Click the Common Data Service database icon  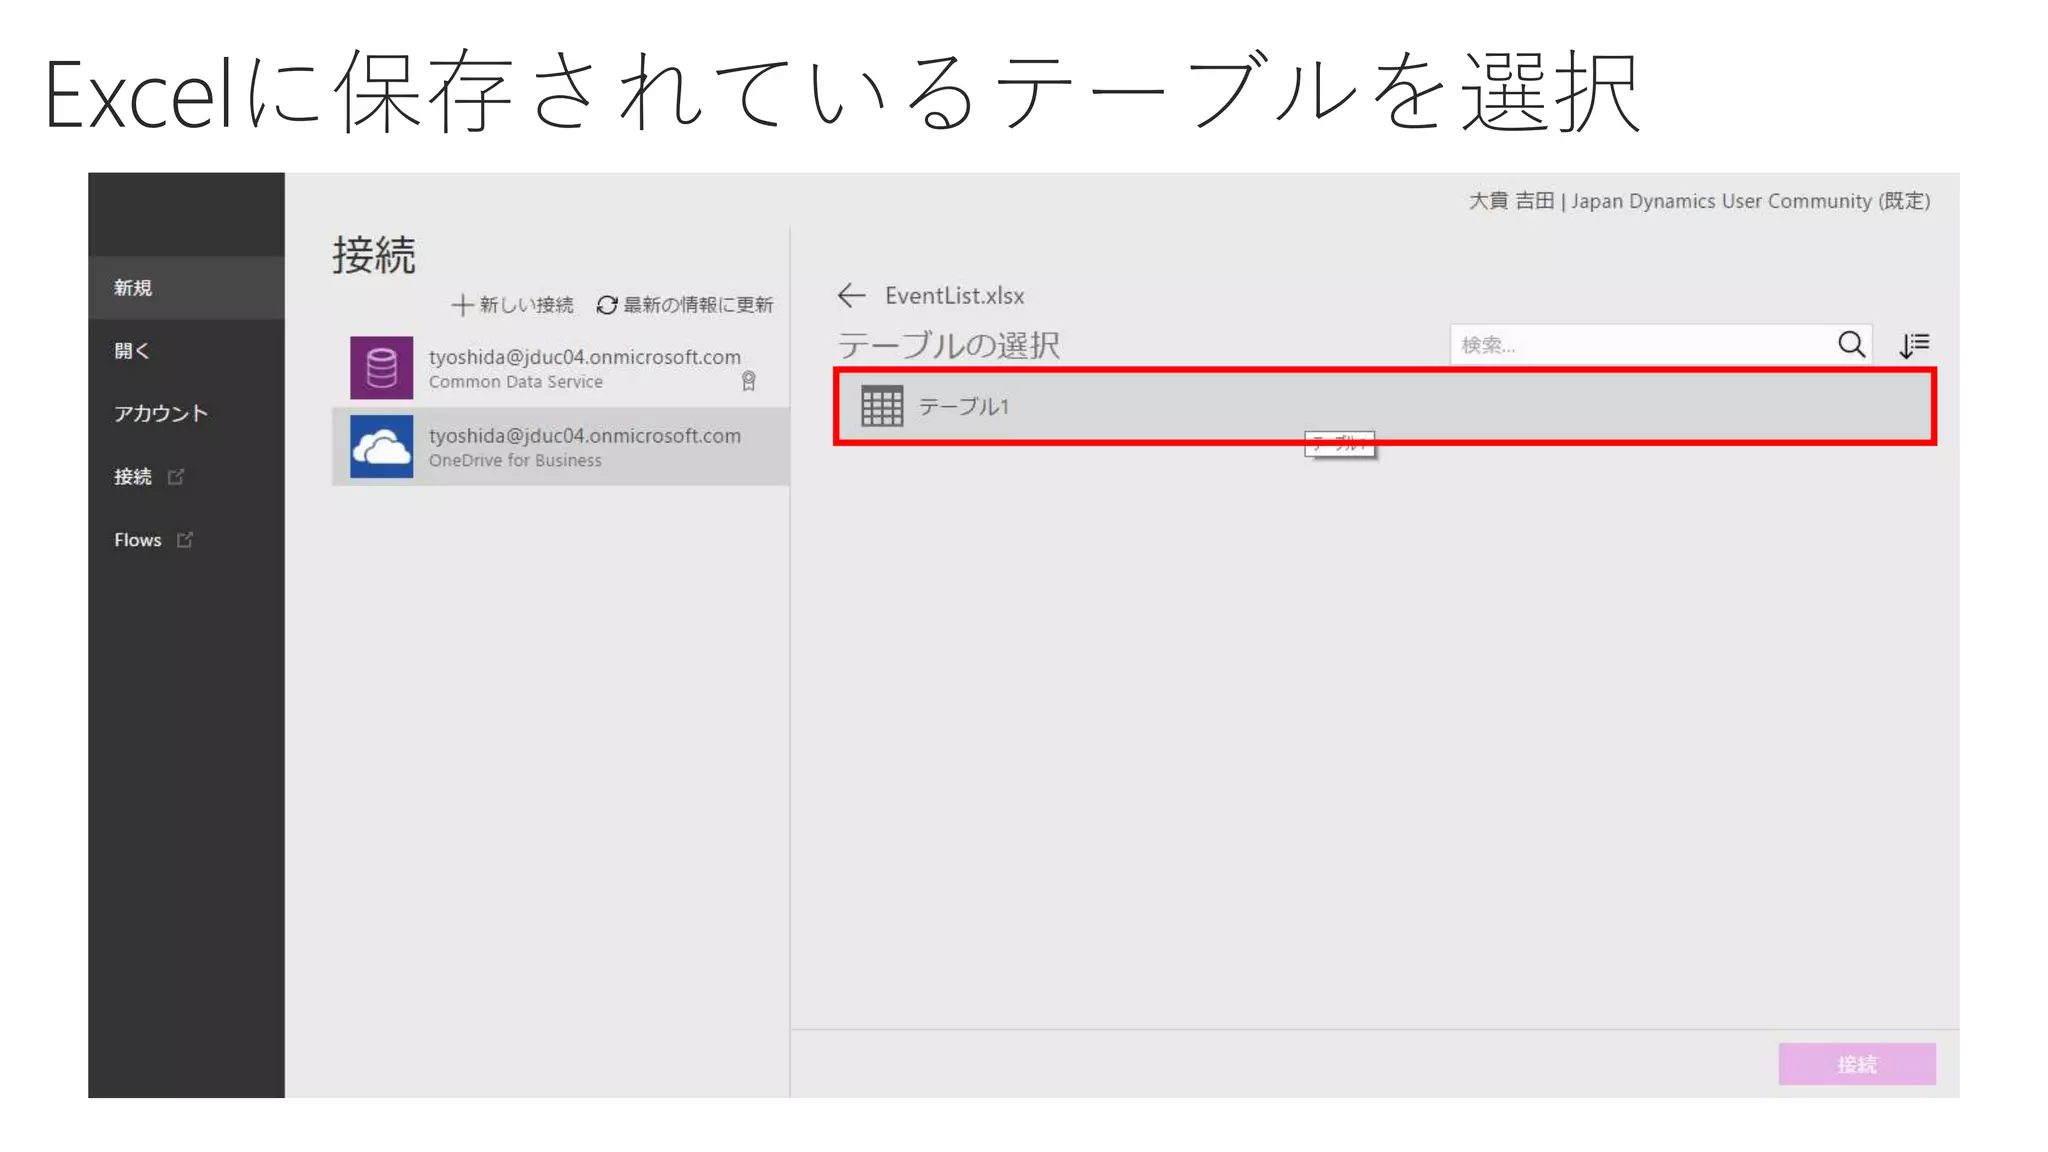click(381, 367)
